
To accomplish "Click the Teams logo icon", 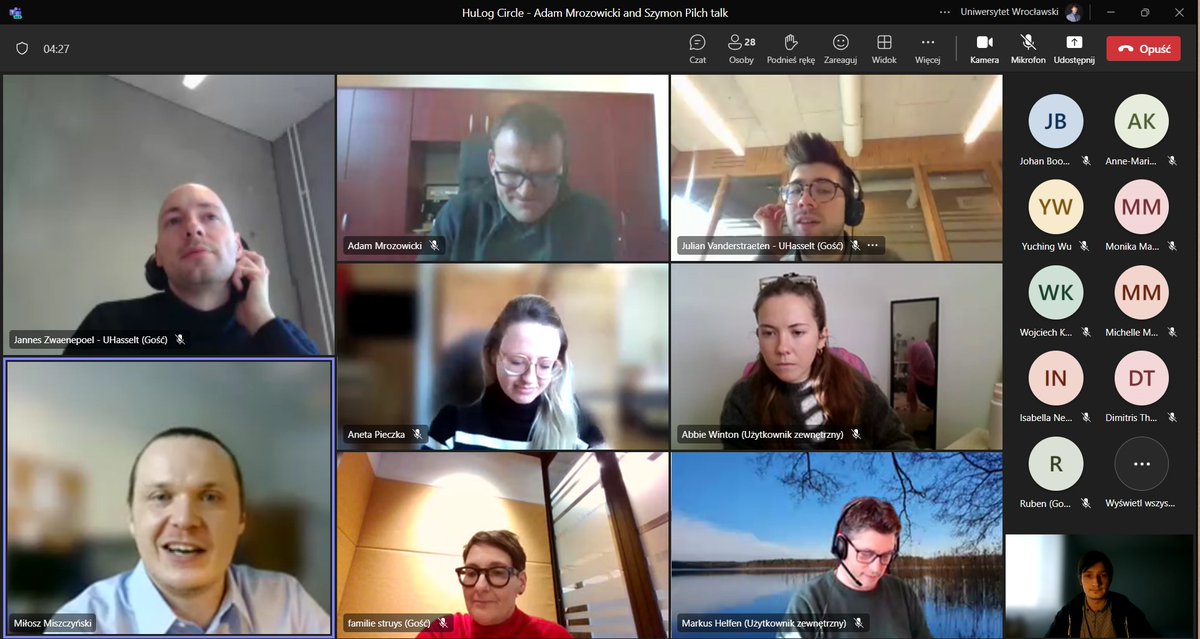I will point(15,12).
